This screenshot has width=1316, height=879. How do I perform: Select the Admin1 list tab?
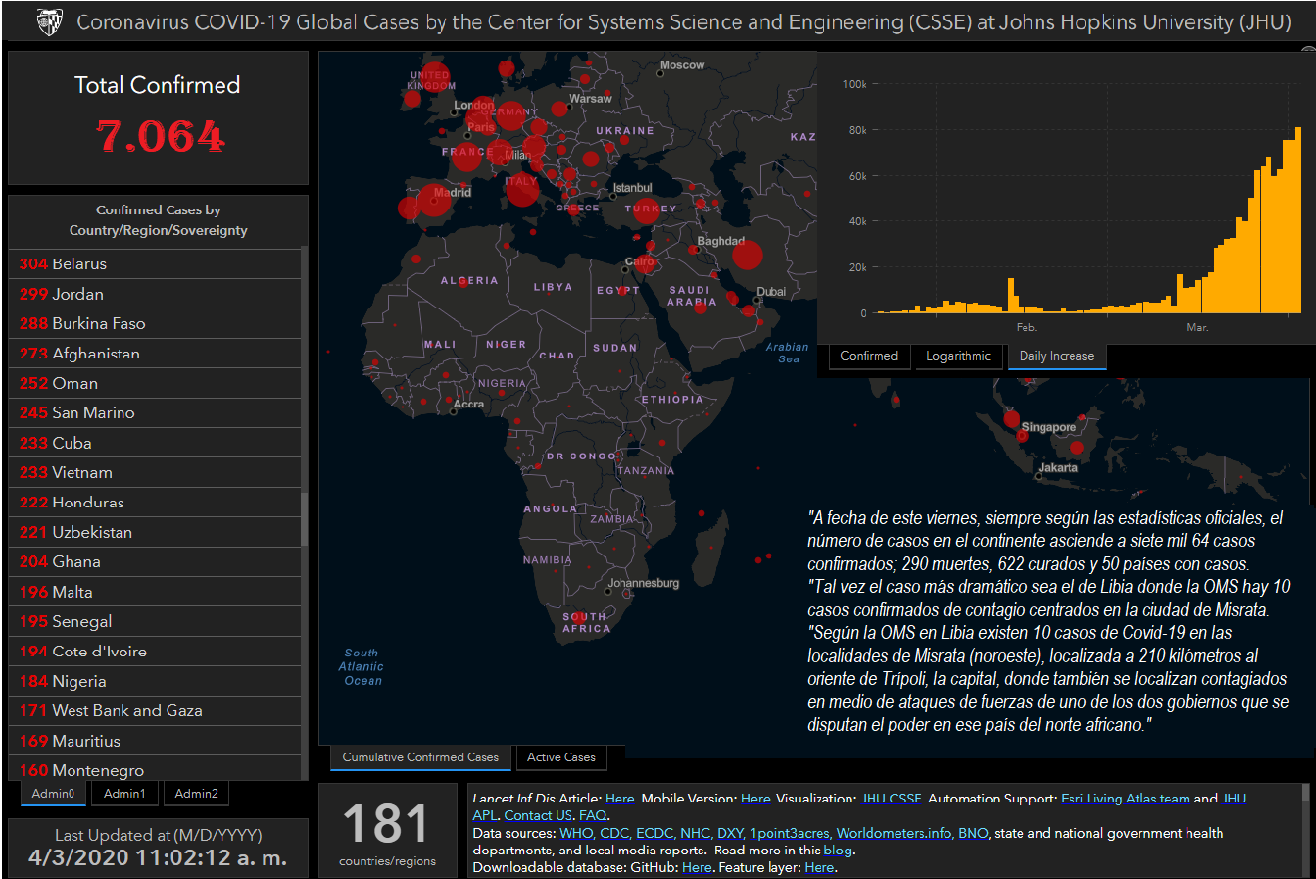click(x=124, y=794)
